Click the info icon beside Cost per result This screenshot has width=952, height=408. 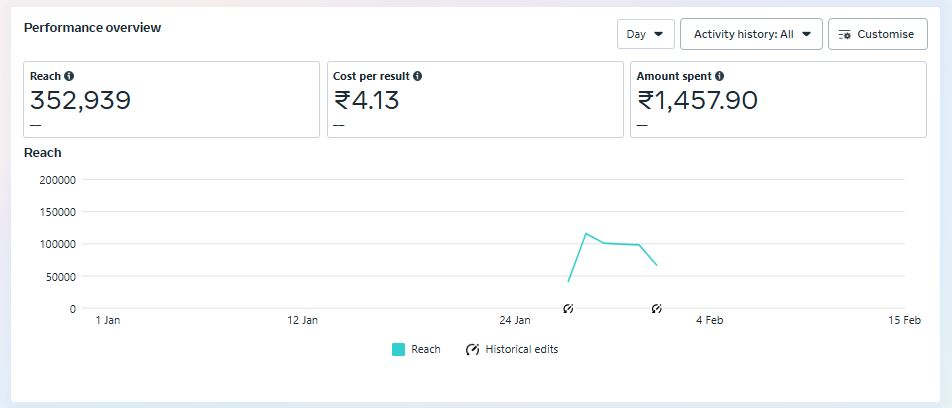[417, 76]
